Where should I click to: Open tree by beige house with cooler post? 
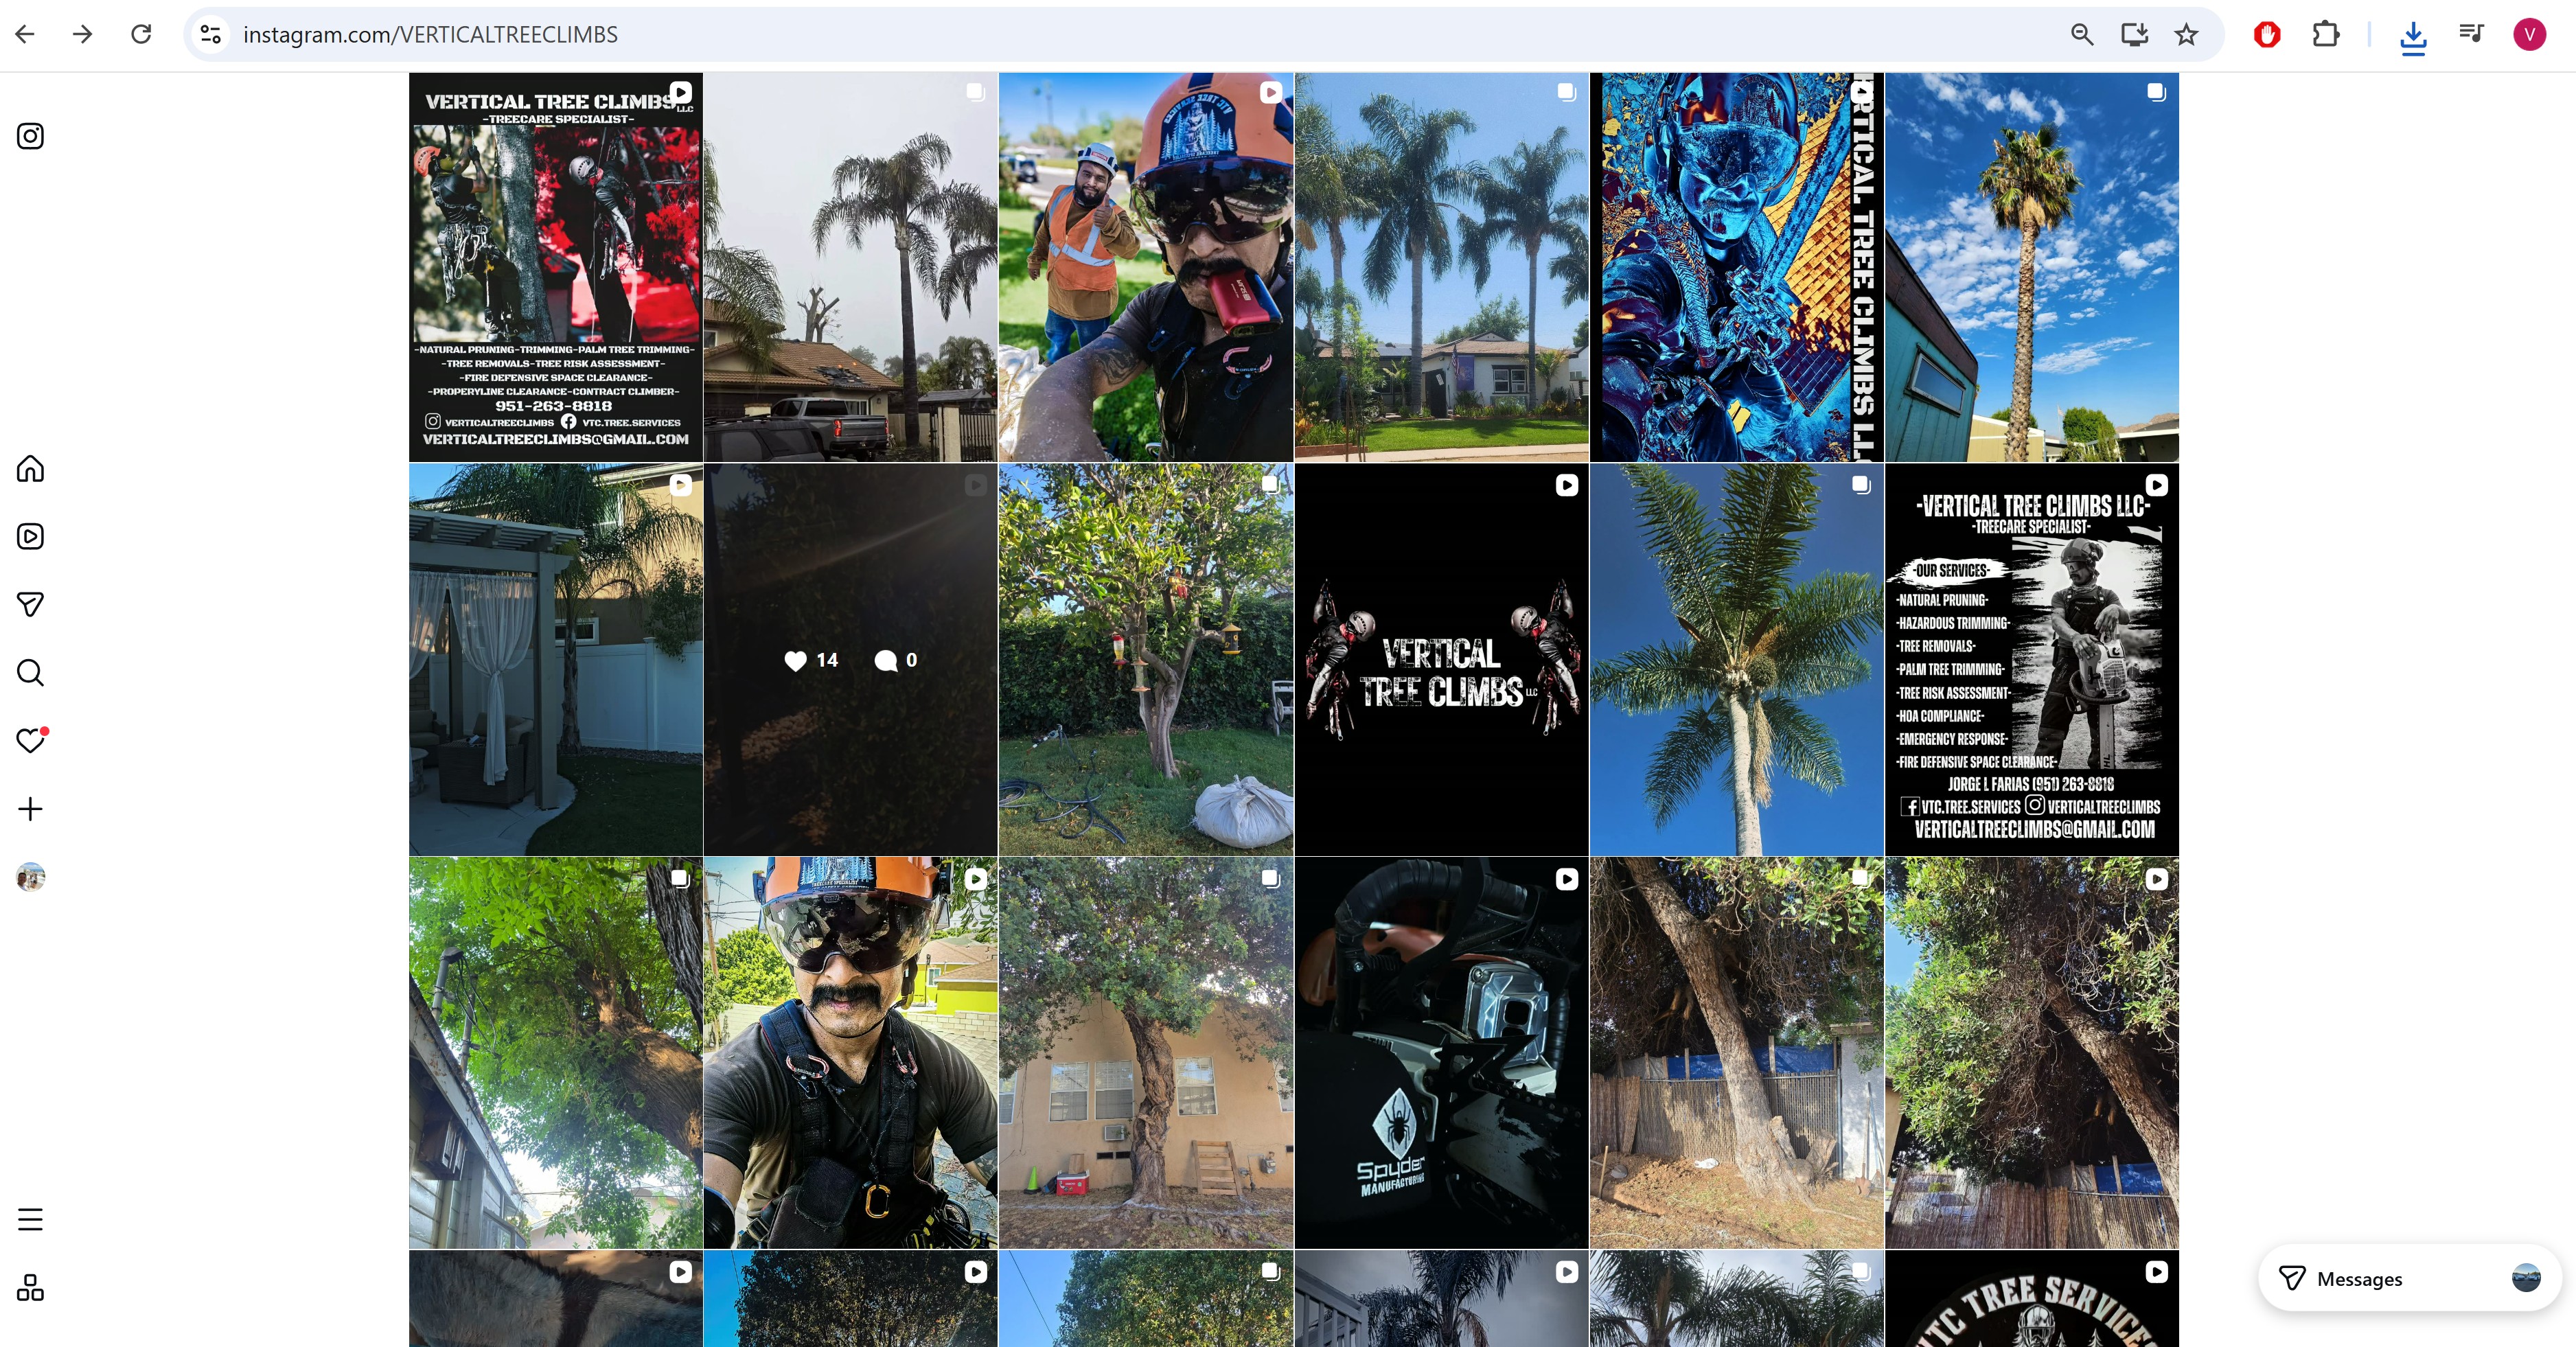pos(1146,1052)
